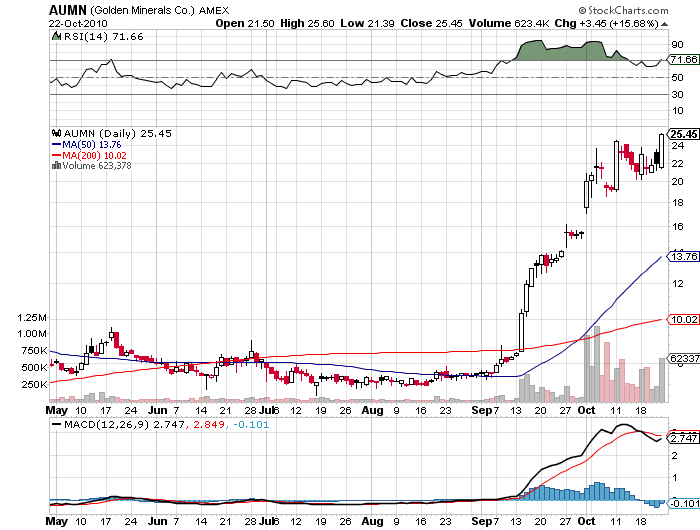Click the 1.00M volume axis label
Screen dimensions: 700x530
click(x=32, y=334)
